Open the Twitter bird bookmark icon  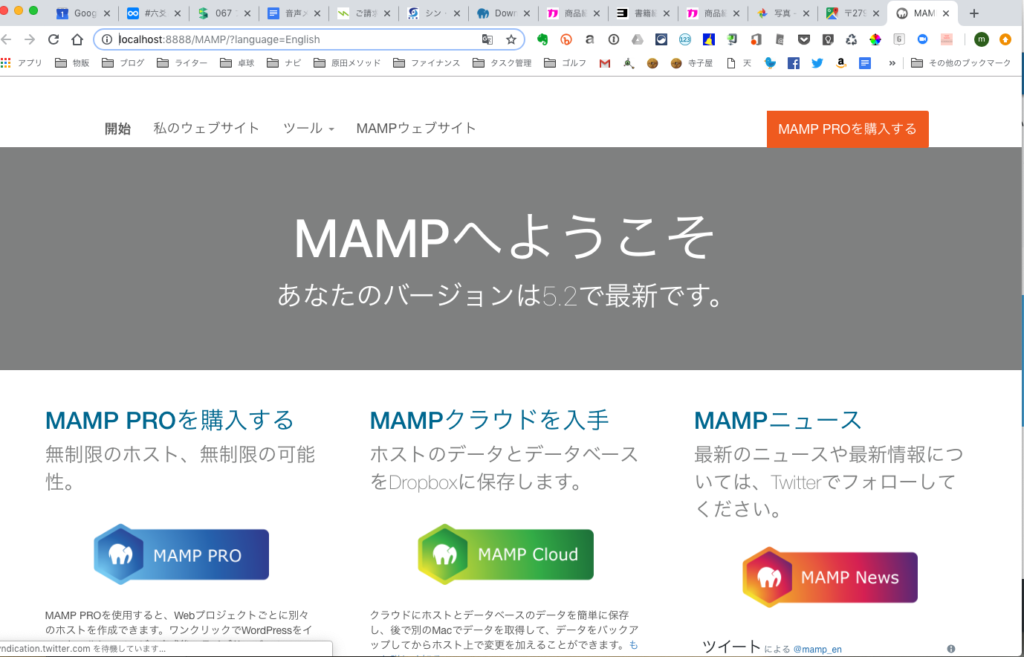coord(817,63)
